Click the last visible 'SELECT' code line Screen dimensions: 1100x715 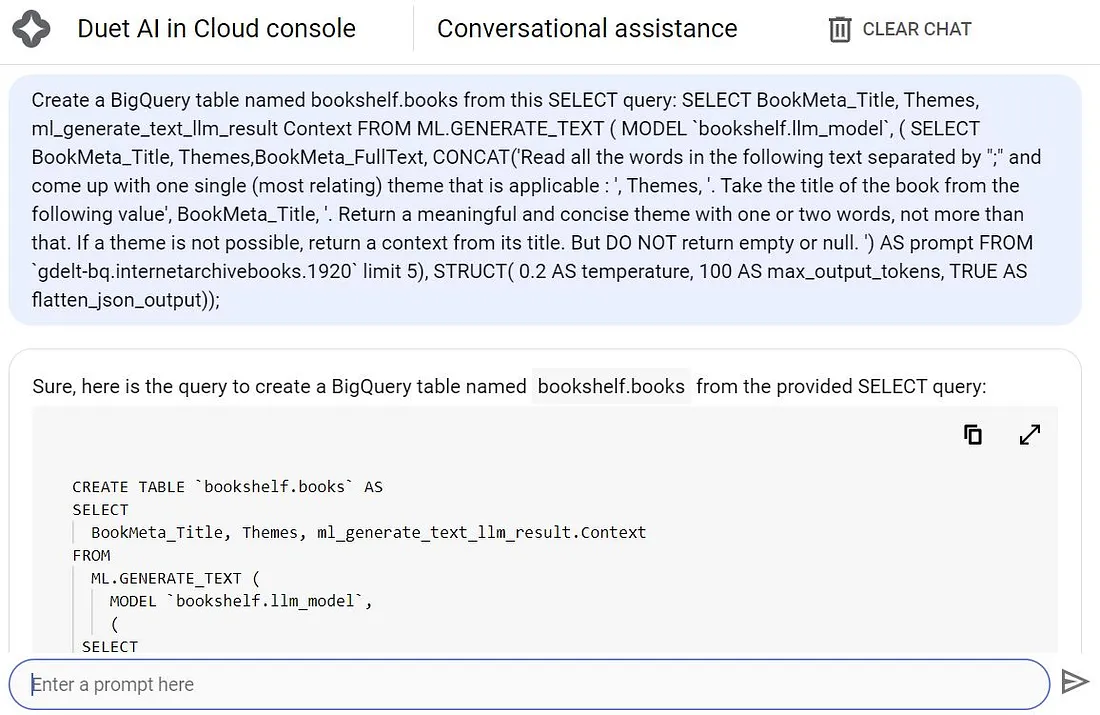point(110,646)
